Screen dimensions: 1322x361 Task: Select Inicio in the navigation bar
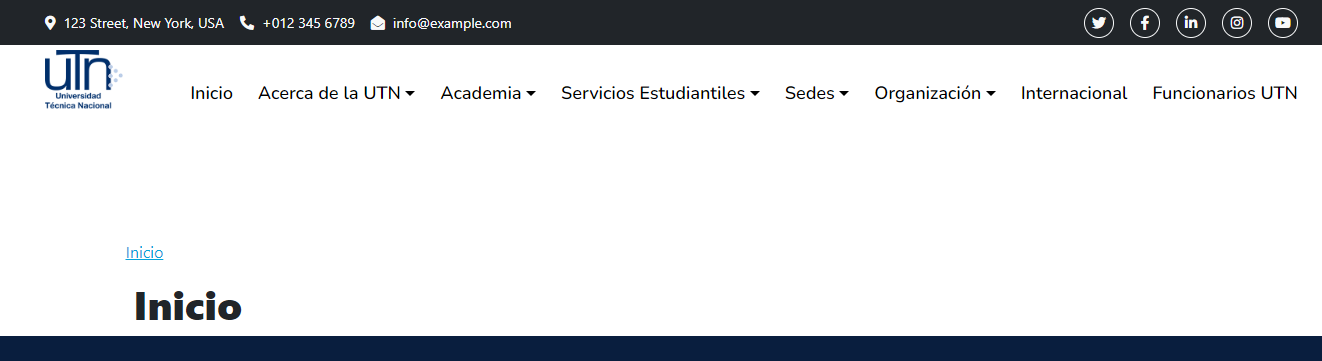(x=212, y=93)
